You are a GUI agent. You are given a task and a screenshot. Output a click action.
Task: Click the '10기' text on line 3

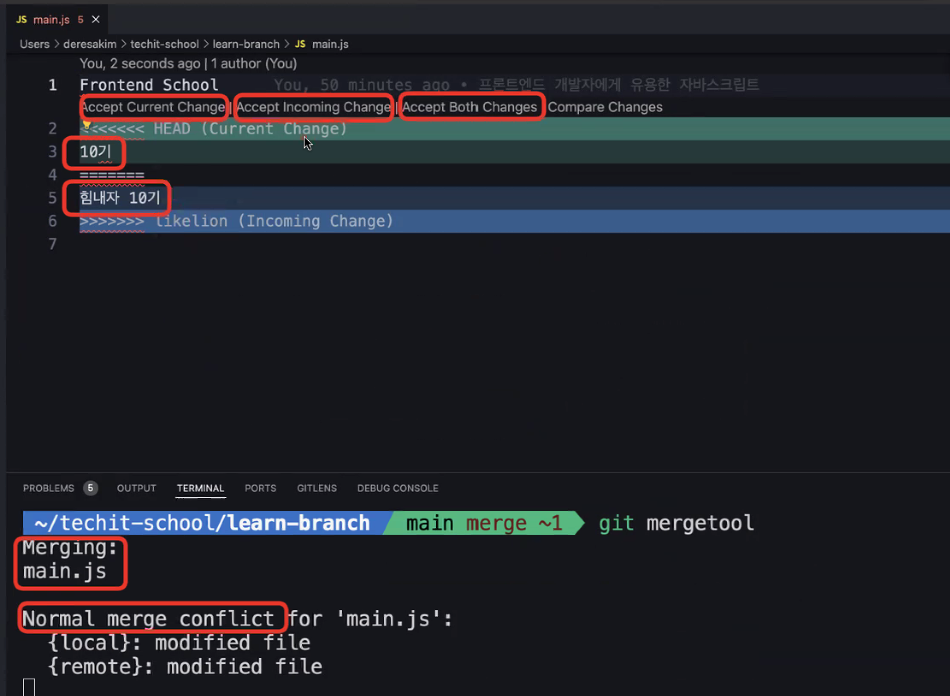pos(95,151)
